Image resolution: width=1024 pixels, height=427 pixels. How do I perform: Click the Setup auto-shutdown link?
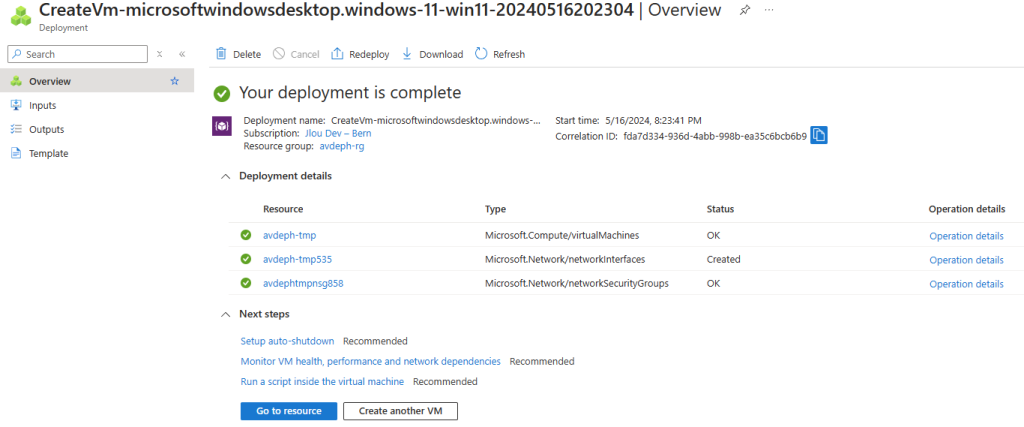(x=287, y=341)
